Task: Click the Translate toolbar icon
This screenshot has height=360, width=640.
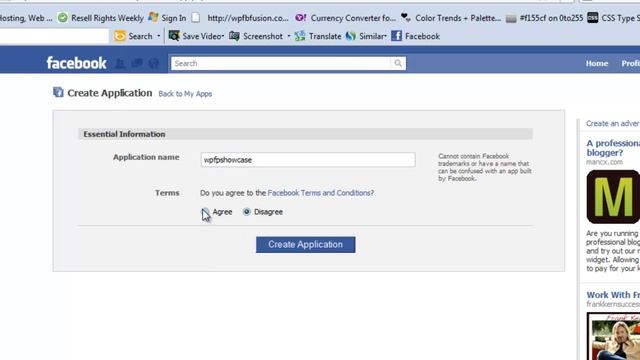Action: [300, 36]
